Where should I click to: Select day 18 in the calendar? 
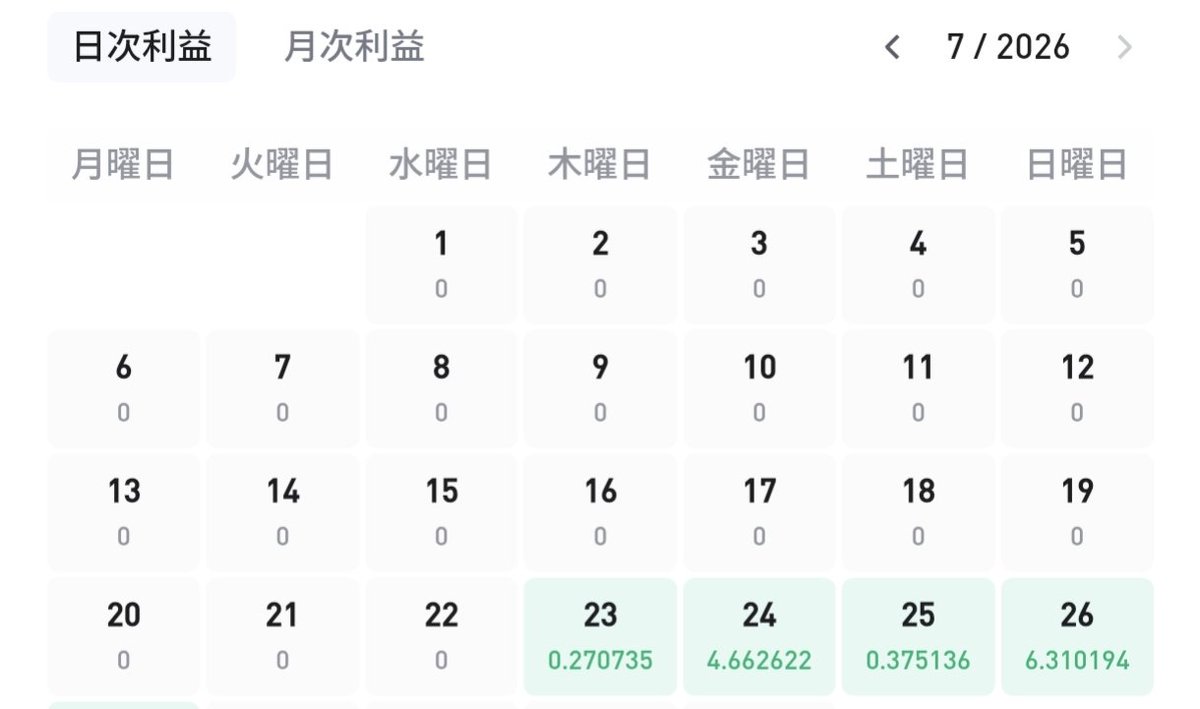pos(918,513)
